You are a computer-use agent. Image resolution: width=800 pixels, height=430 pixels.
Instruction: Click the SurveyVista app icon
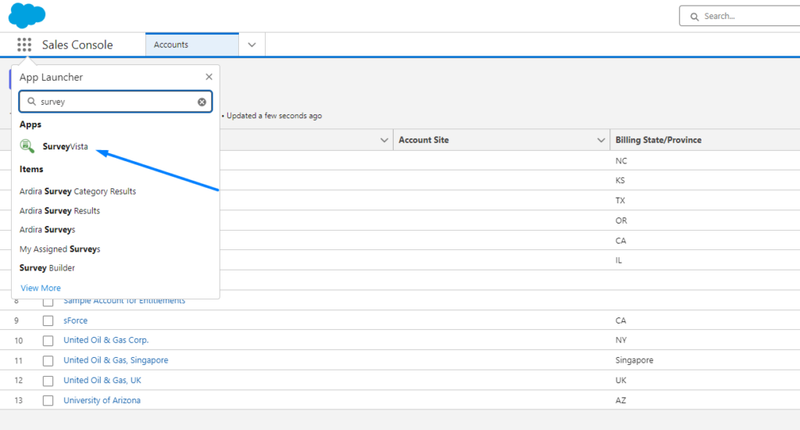(27, 146)
